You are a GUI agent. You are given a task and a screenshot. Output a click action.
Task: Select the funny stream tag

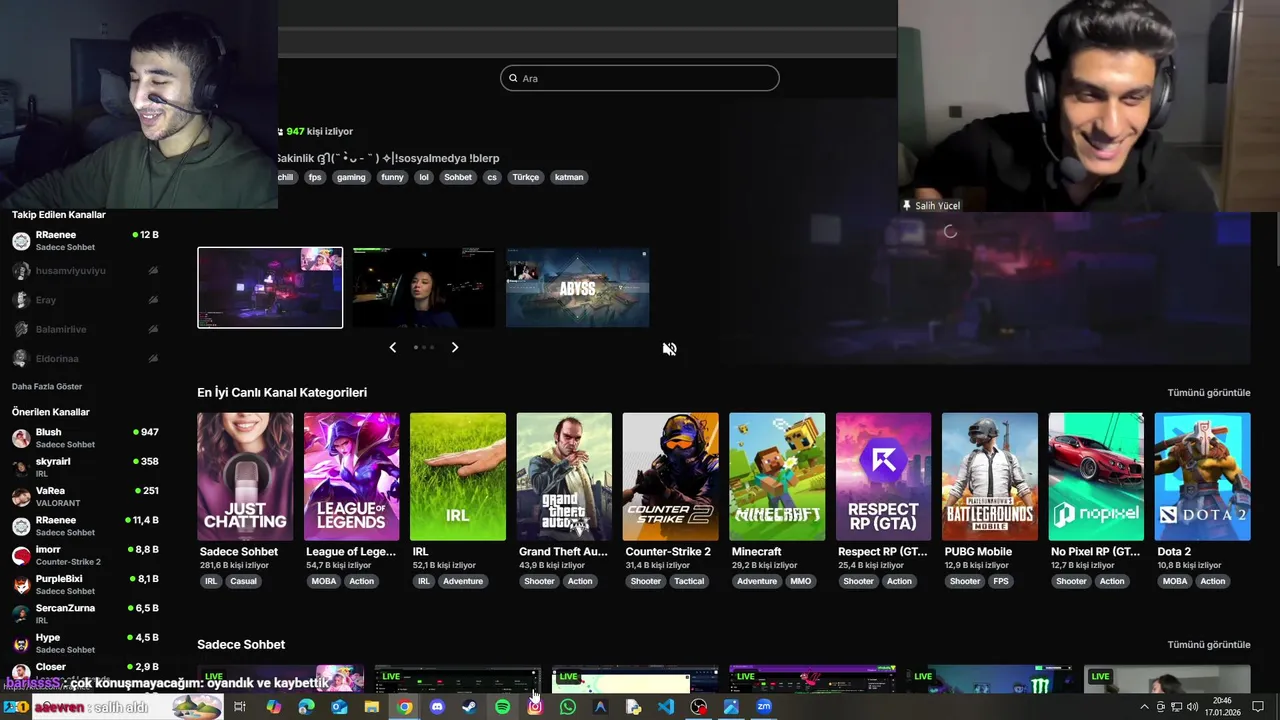(x=392, y=177)
